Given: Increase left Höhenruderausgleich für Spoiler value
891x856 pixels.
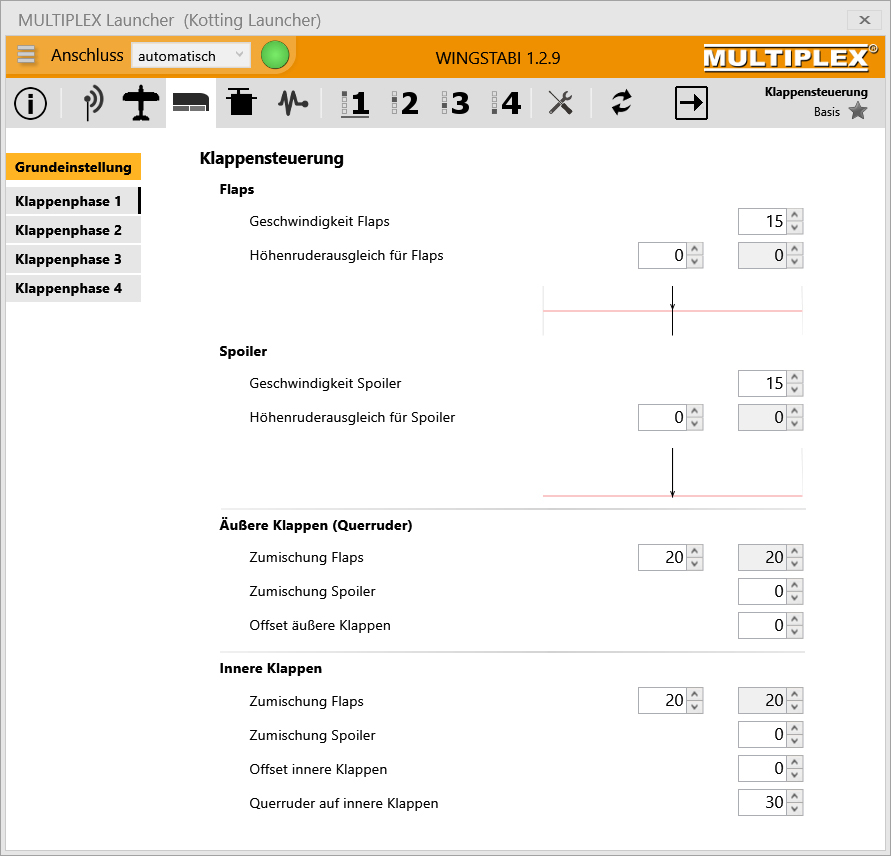Looking at the screenshot, I should [695, 411].
